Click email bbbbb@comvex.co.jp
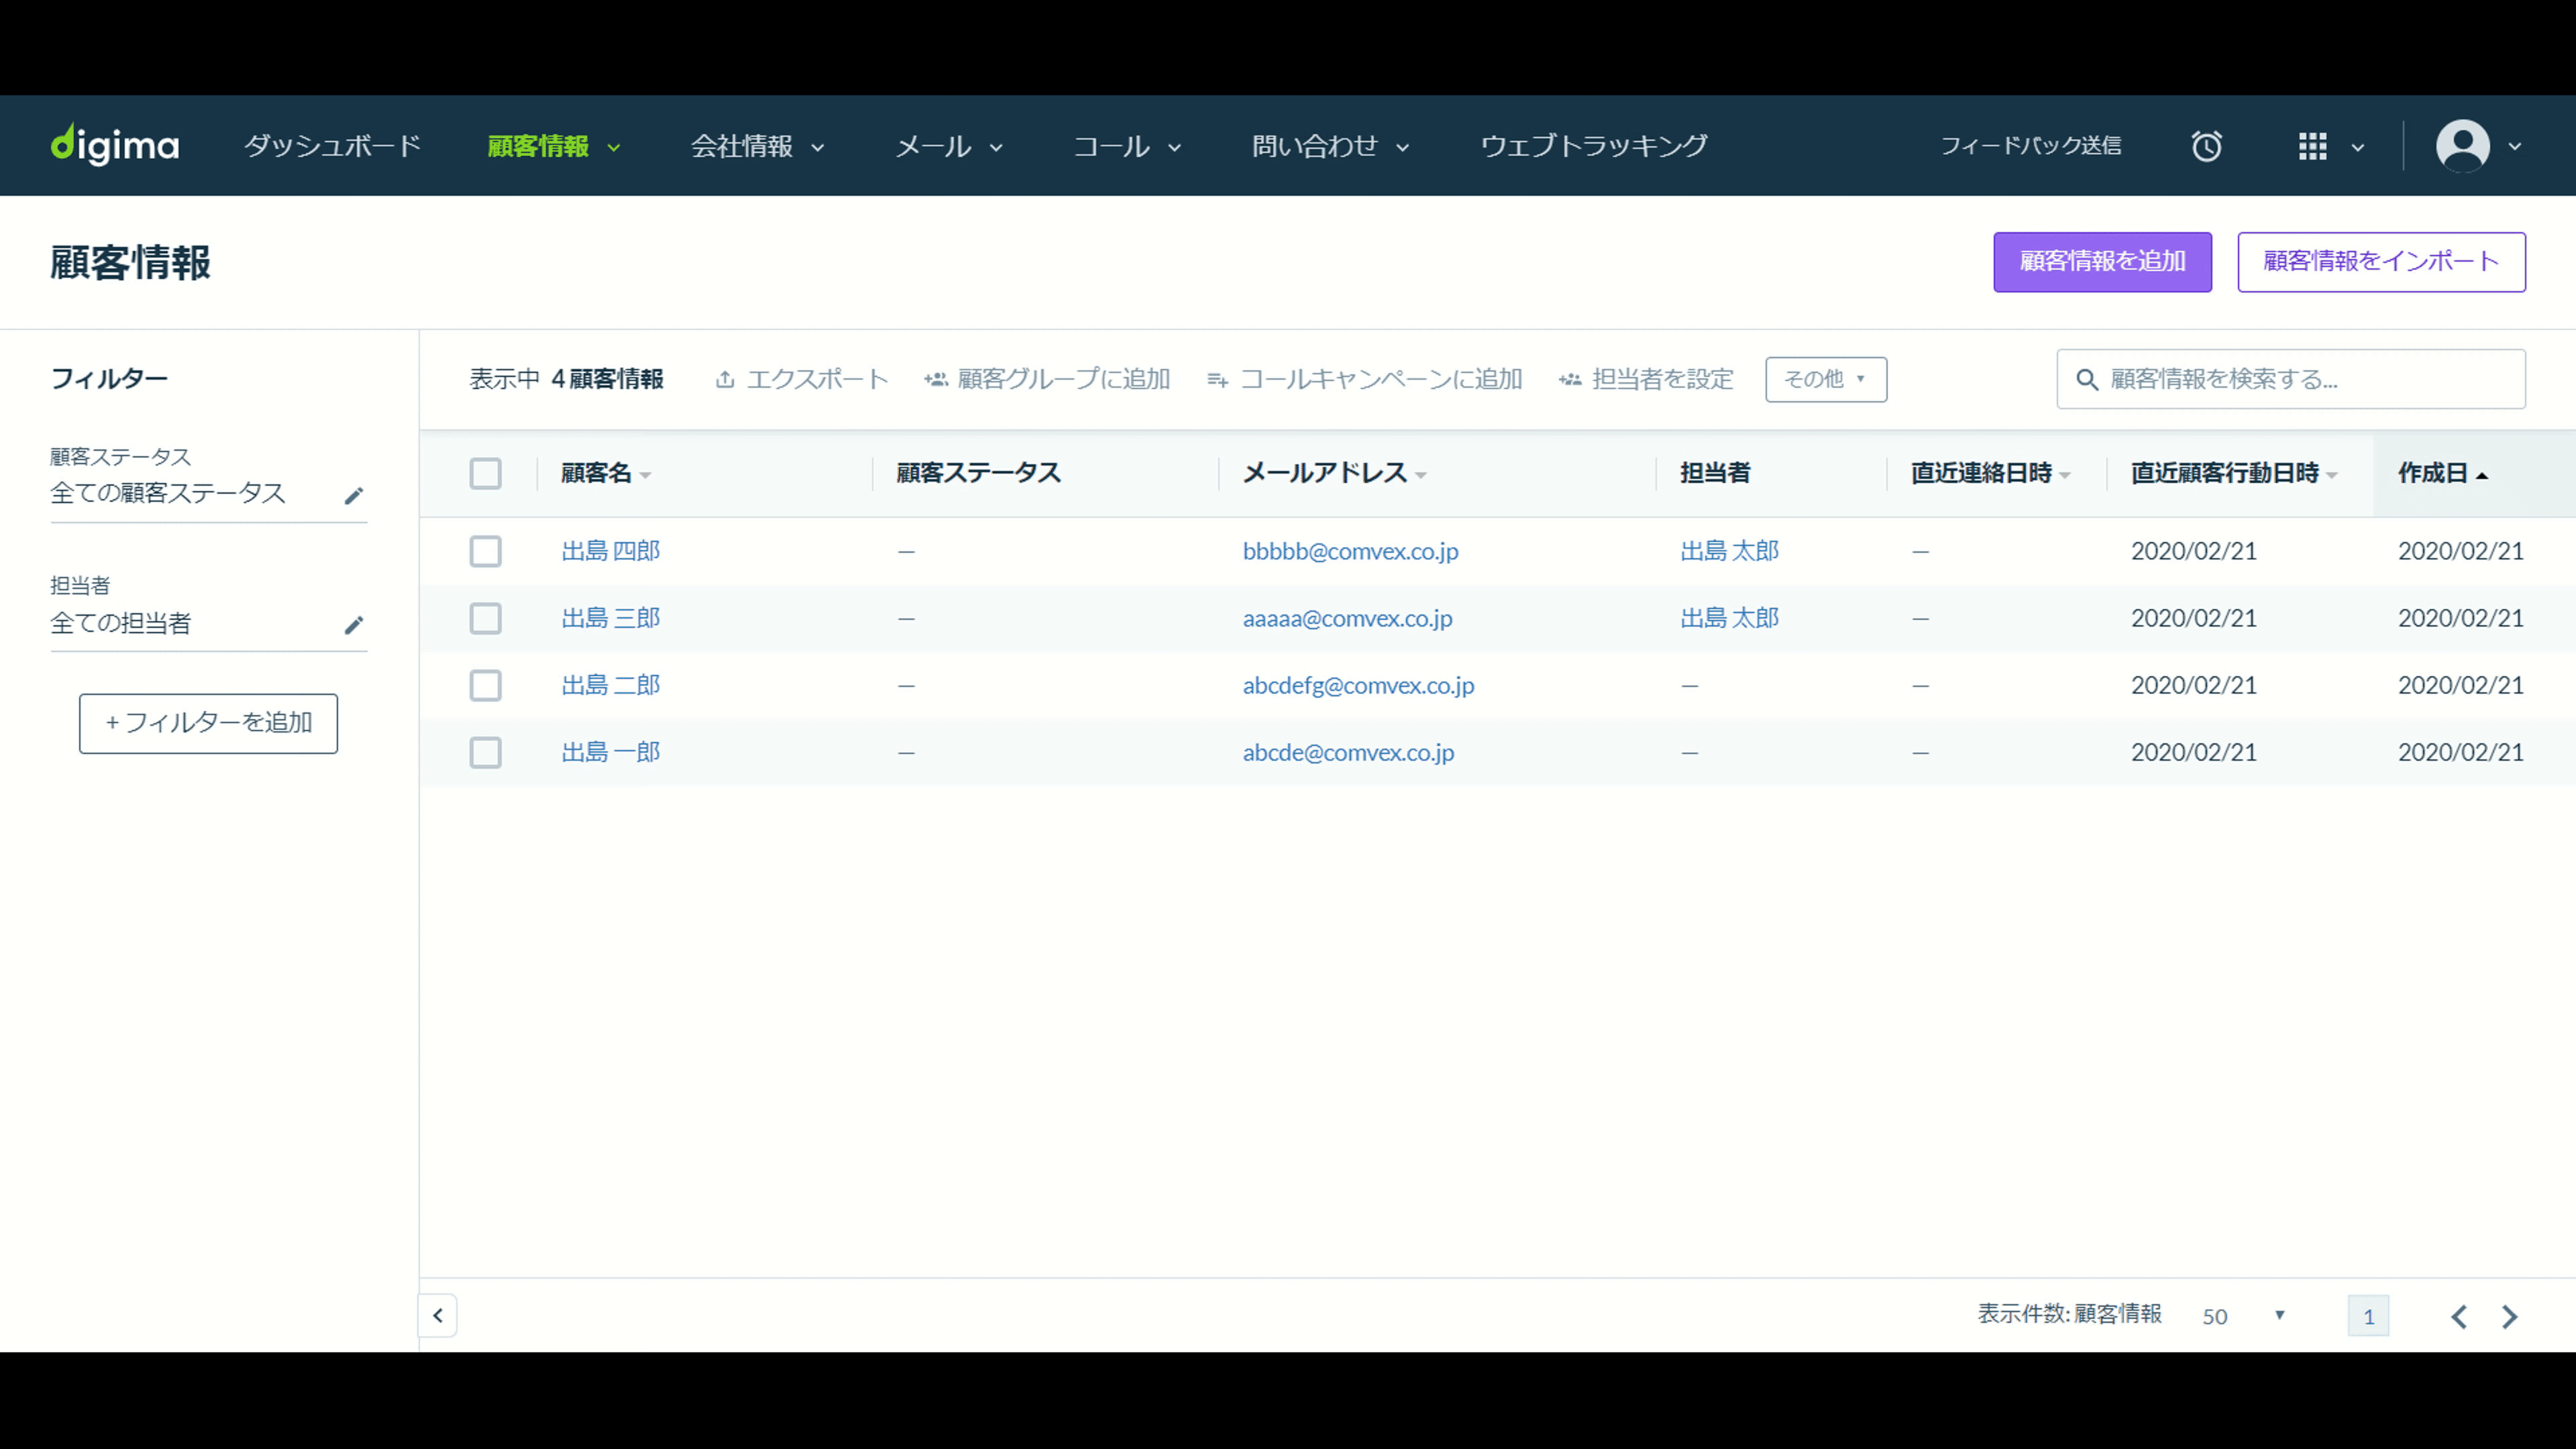The height and width of the screenshot is (1449, 2576). point(1350,551)
